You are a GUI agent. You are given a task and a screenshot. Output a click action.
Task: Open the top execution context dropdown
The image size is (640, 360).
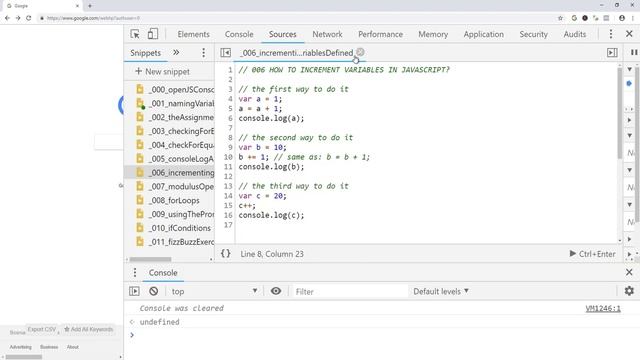click(214, 291)
